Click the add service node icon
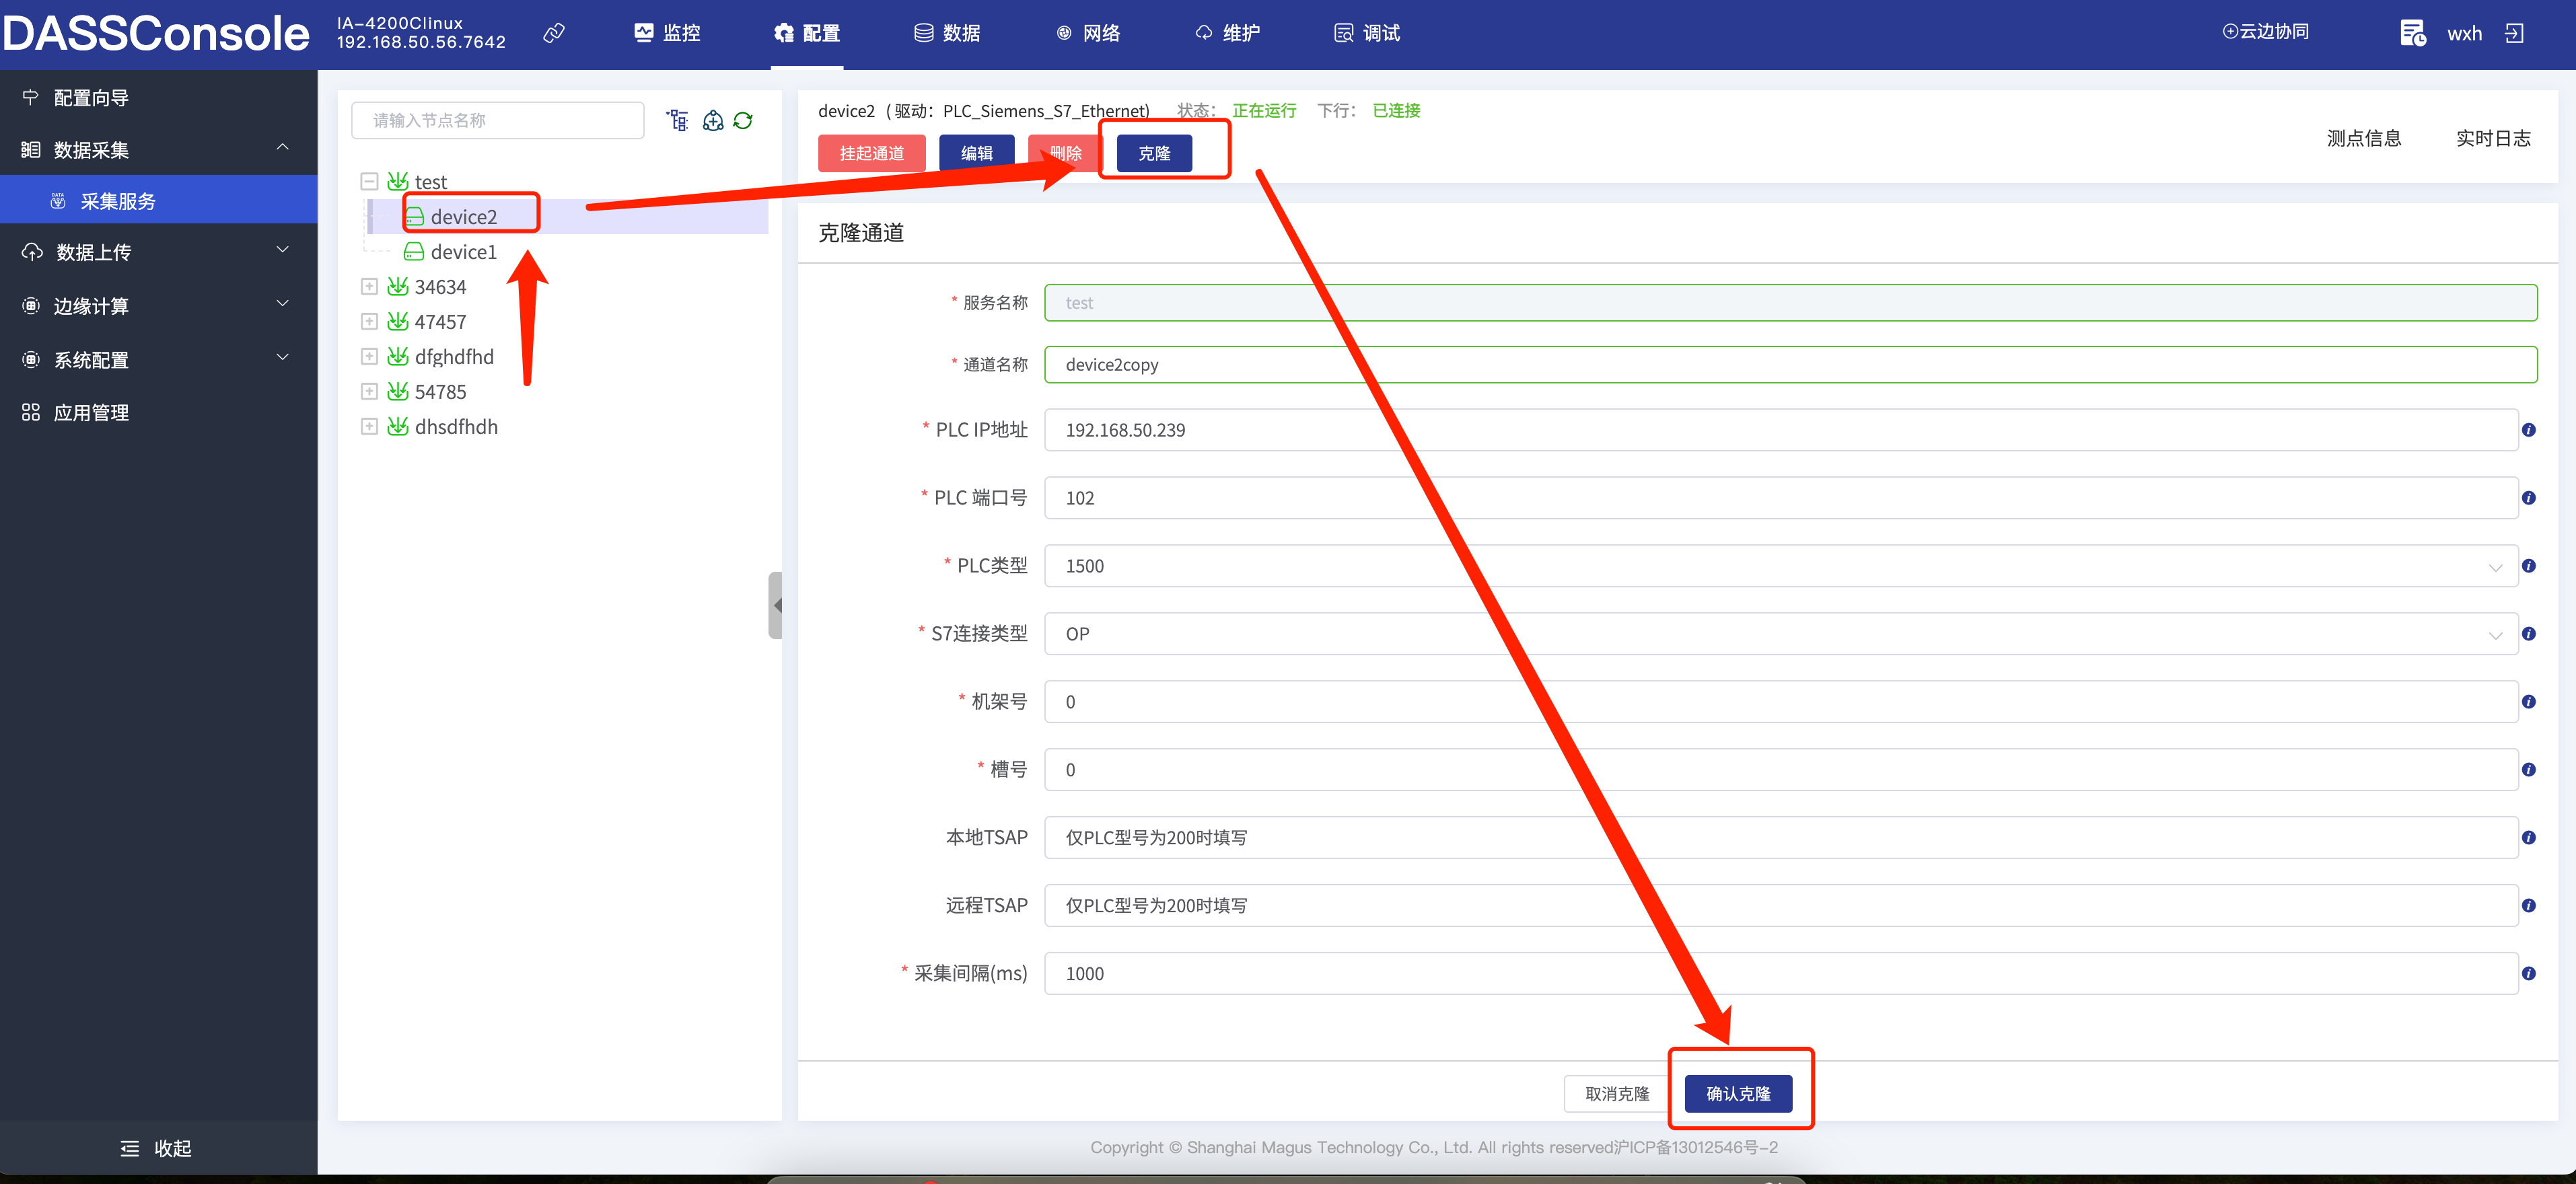Screen dimensions: 2576x1184 pos(712,121)
